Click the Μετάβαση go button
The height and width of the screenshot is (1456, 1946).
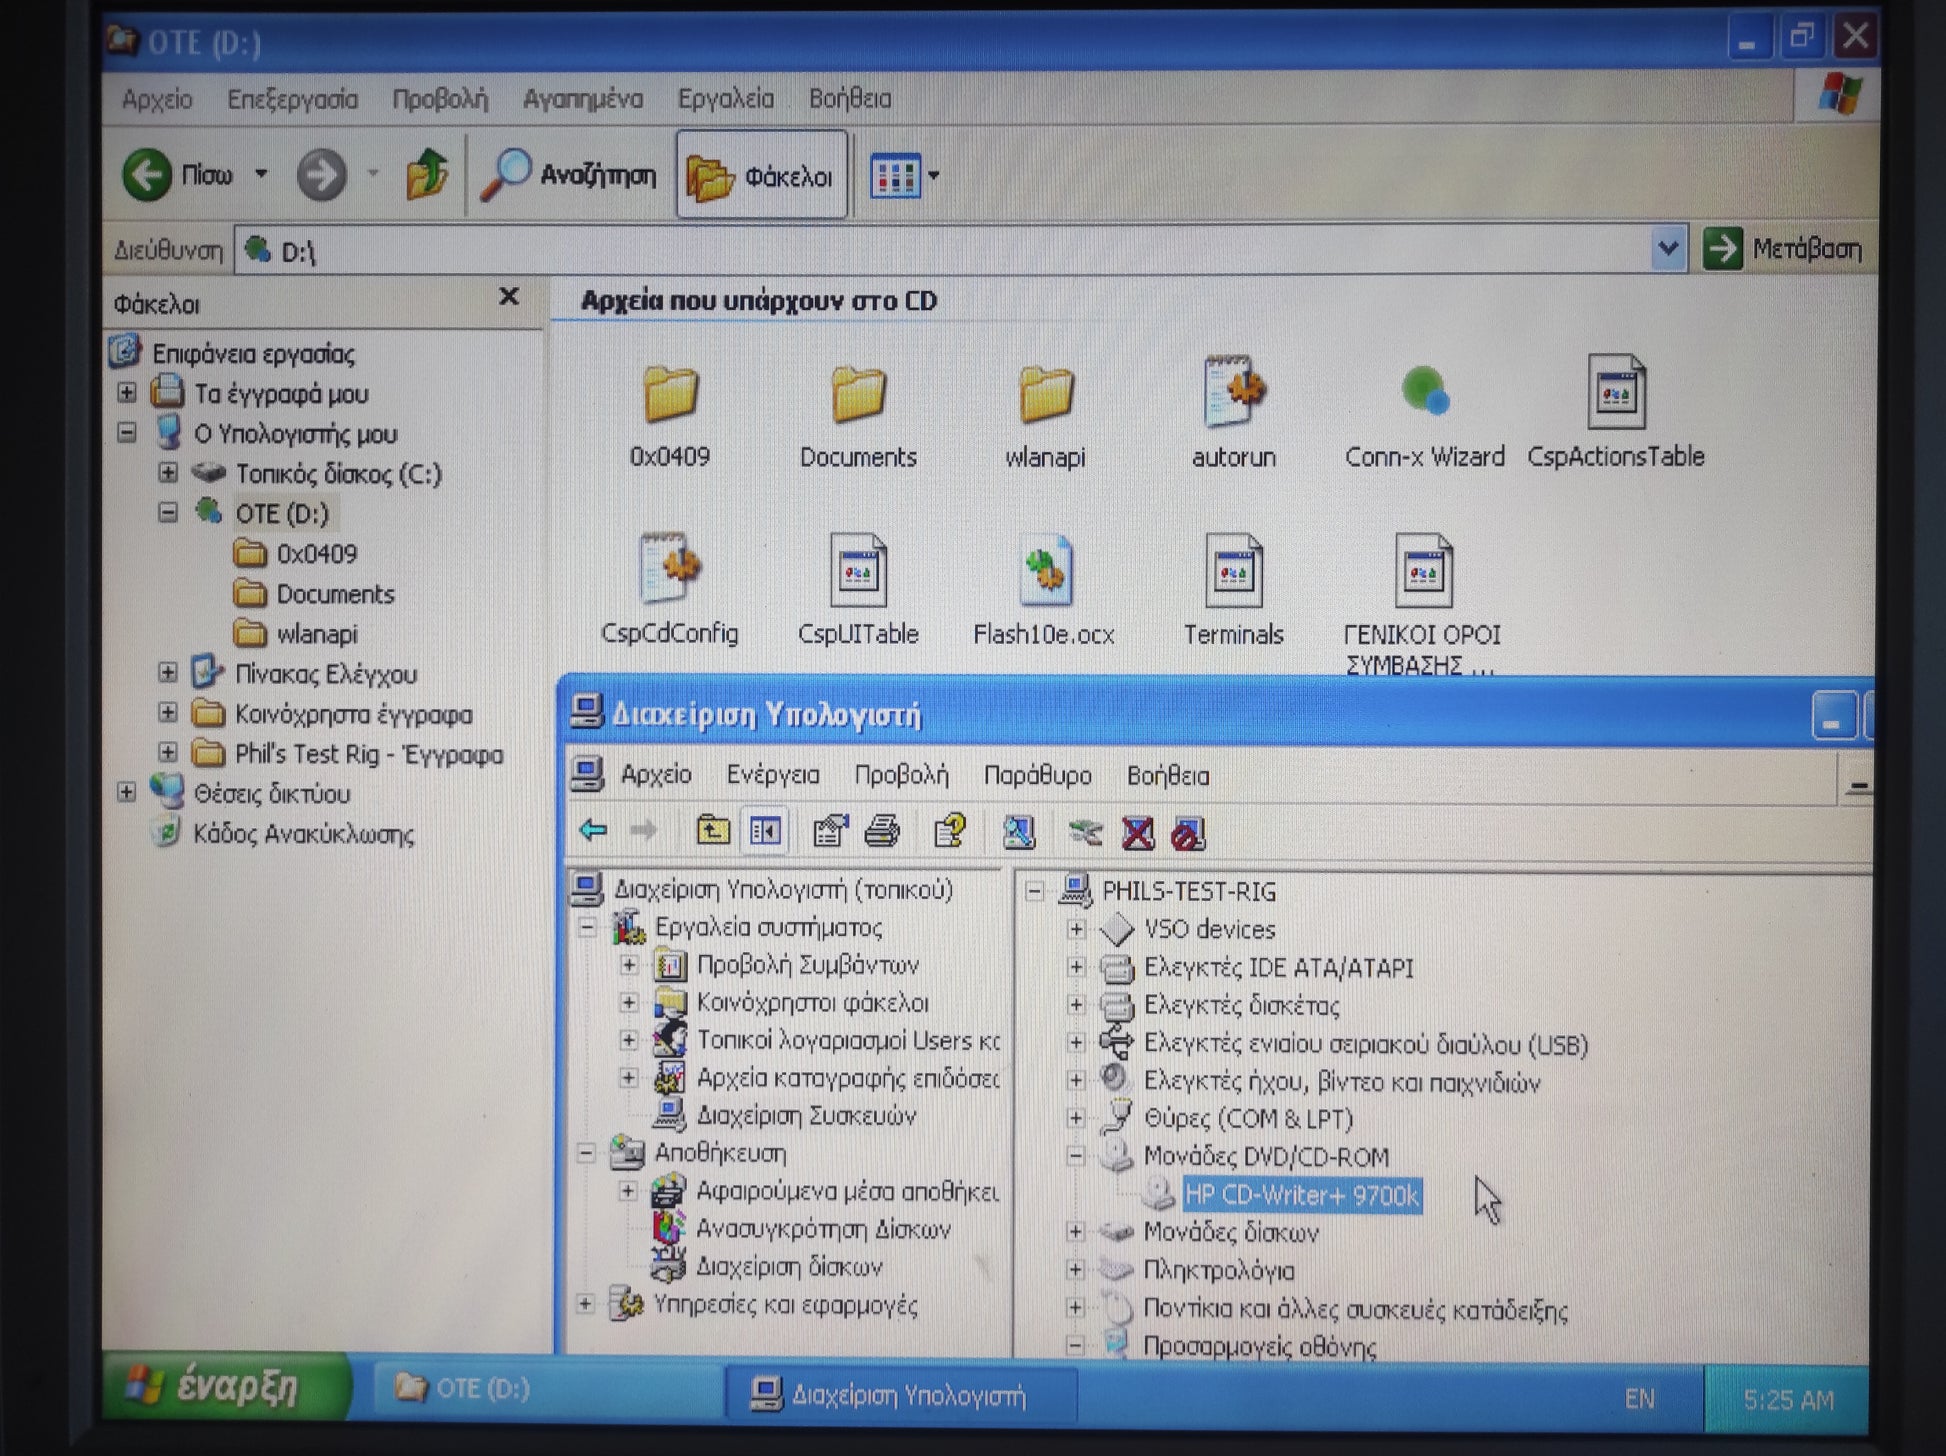[x=1784, y=249]
